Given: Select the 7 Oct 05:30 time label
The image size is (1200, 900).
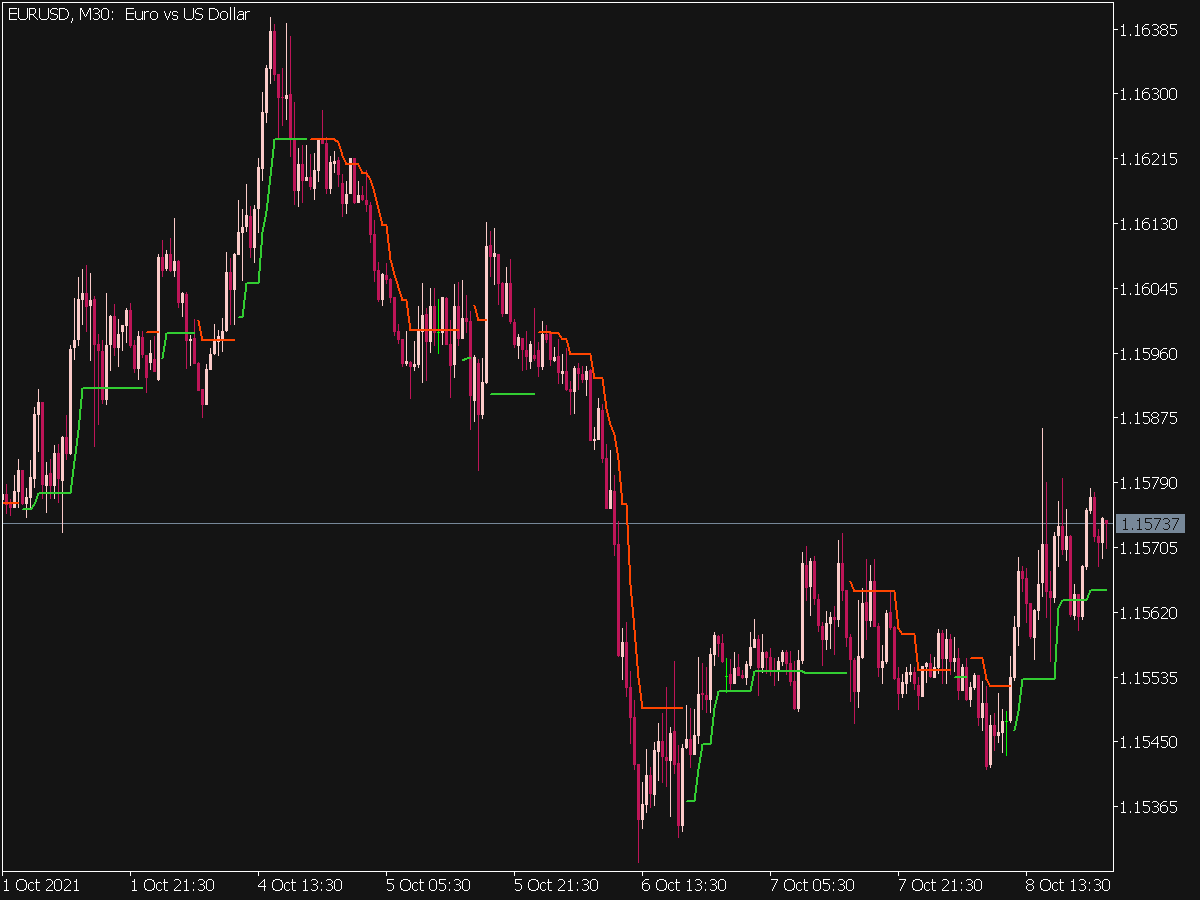Looking at the screenshot, I should 812,885.
